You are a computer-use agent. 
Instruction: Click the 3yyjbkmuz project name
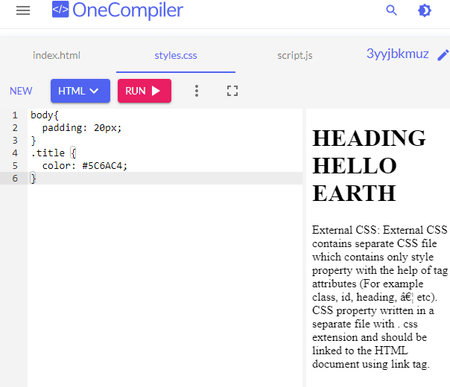(397, 54)
